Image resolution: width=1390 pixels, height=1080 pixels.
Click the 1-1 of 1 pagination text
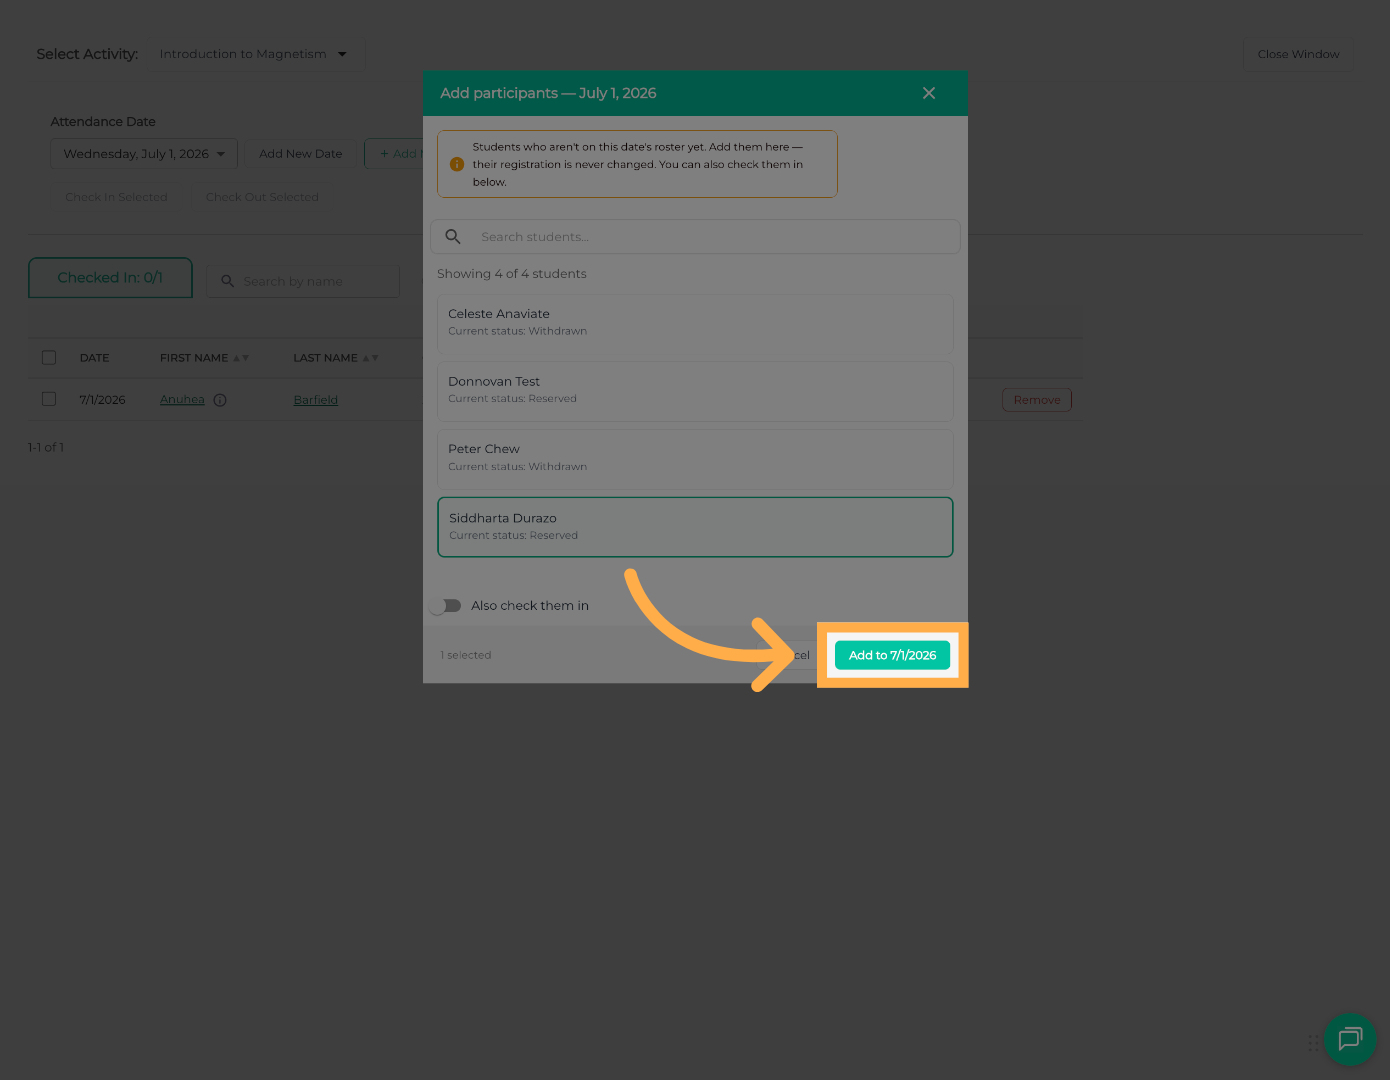(x=46, y=448)
